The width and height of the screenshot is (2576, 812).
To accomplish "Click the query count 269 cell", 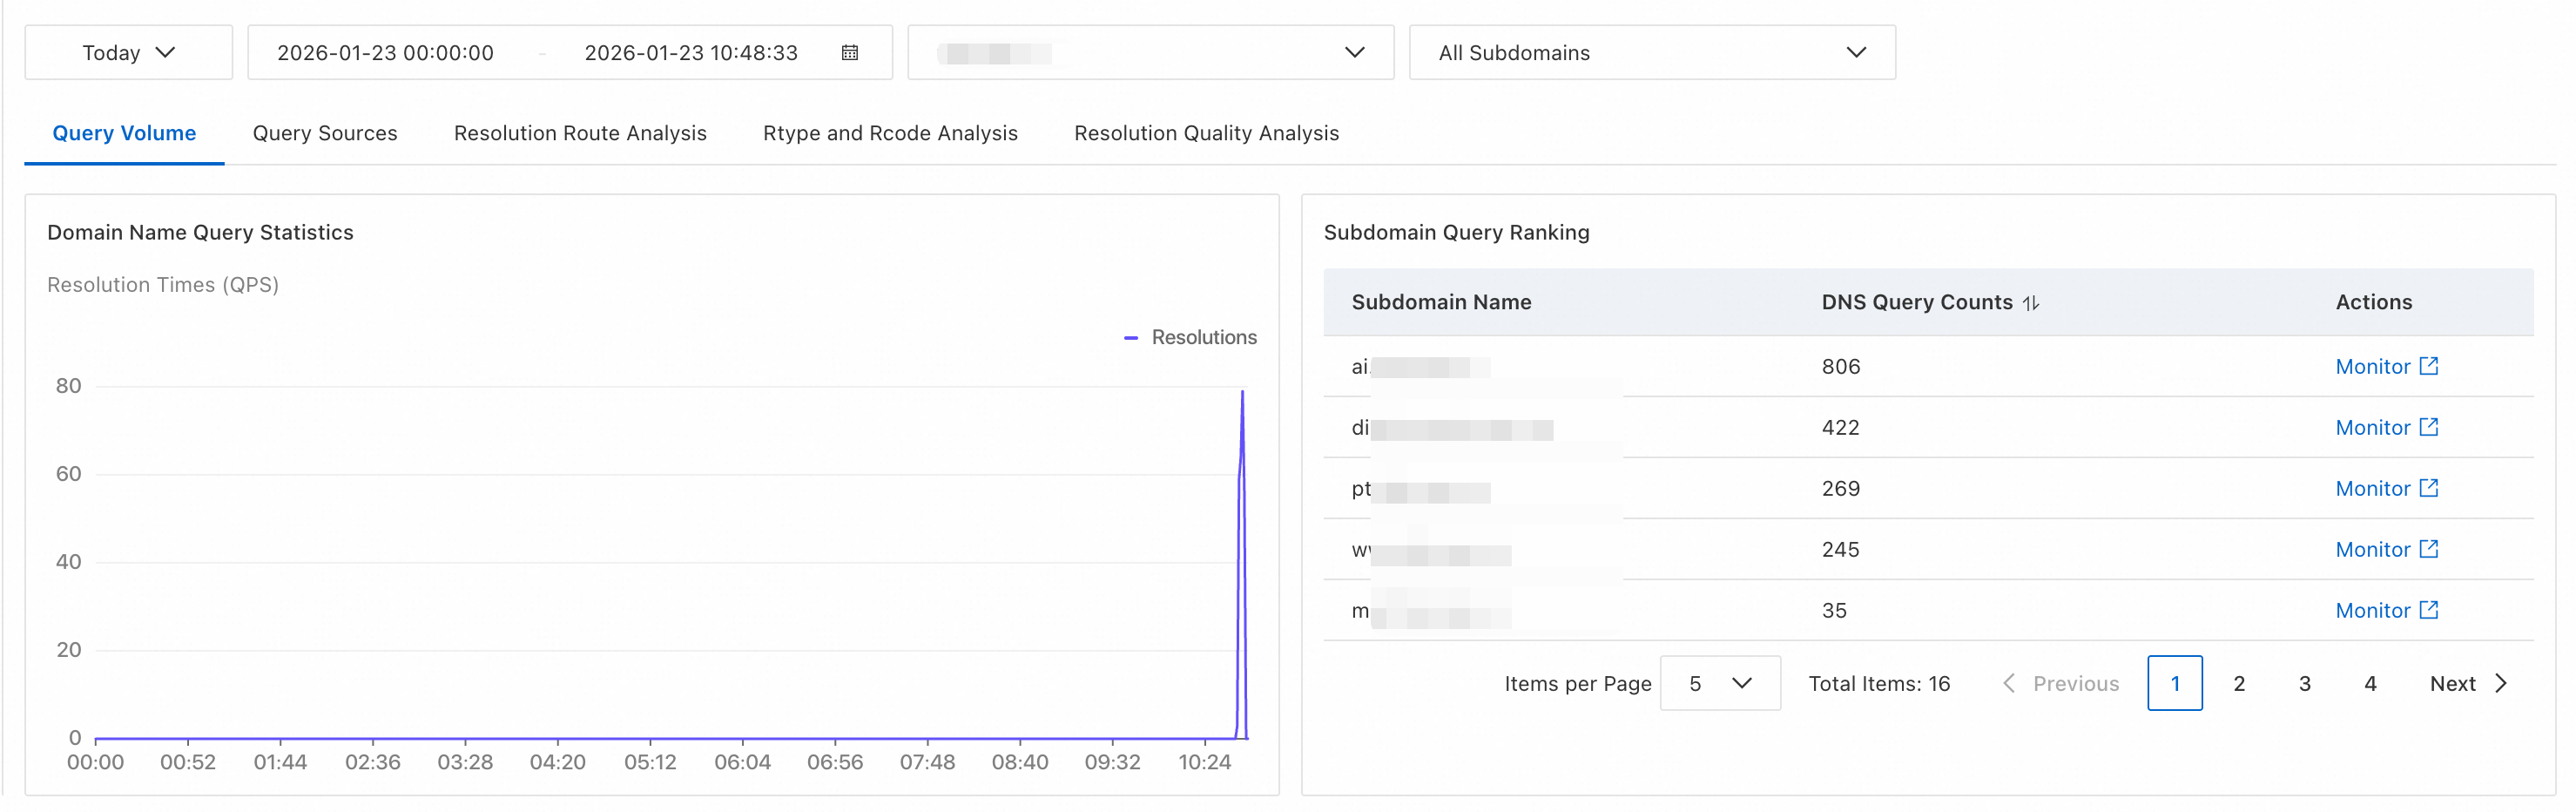I will pyautogui.click(x=1840, y=489).
